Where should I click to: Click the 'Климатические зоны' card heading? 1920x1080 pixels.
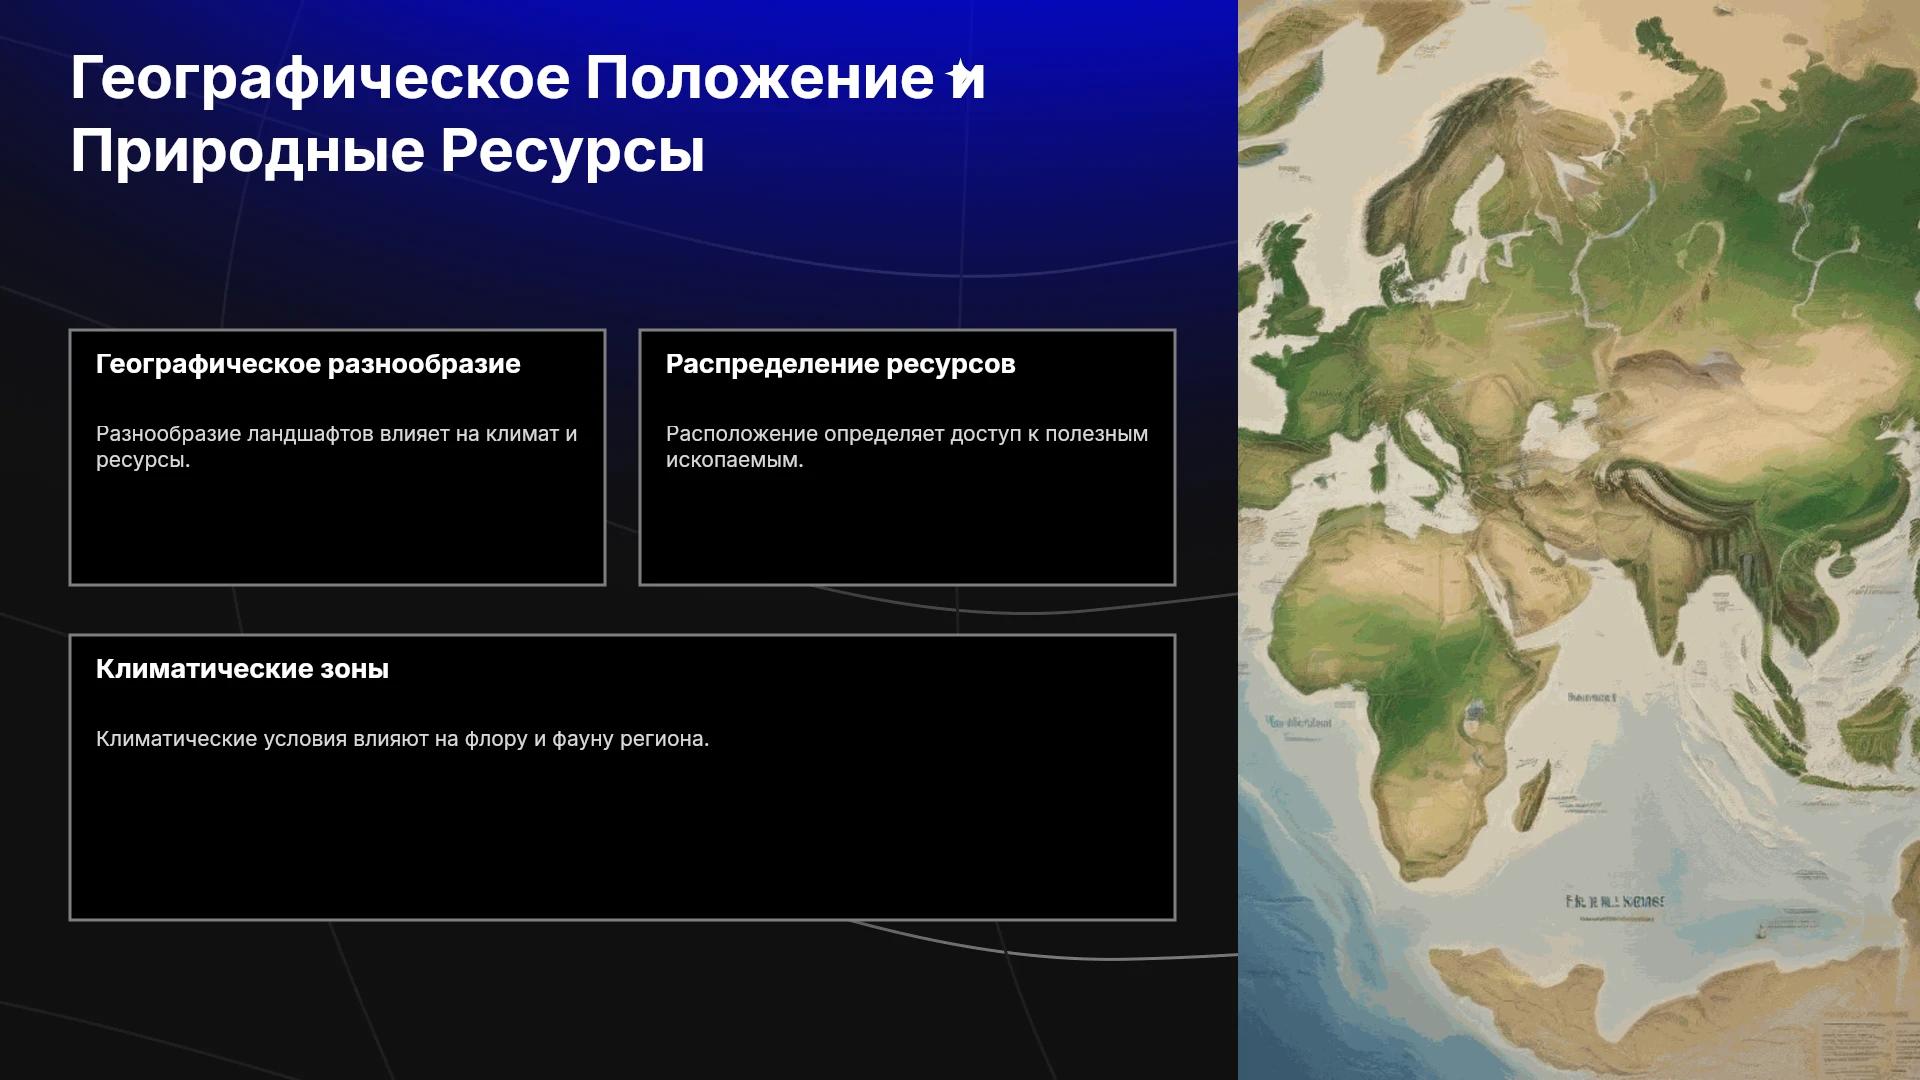tap(242, 669)
